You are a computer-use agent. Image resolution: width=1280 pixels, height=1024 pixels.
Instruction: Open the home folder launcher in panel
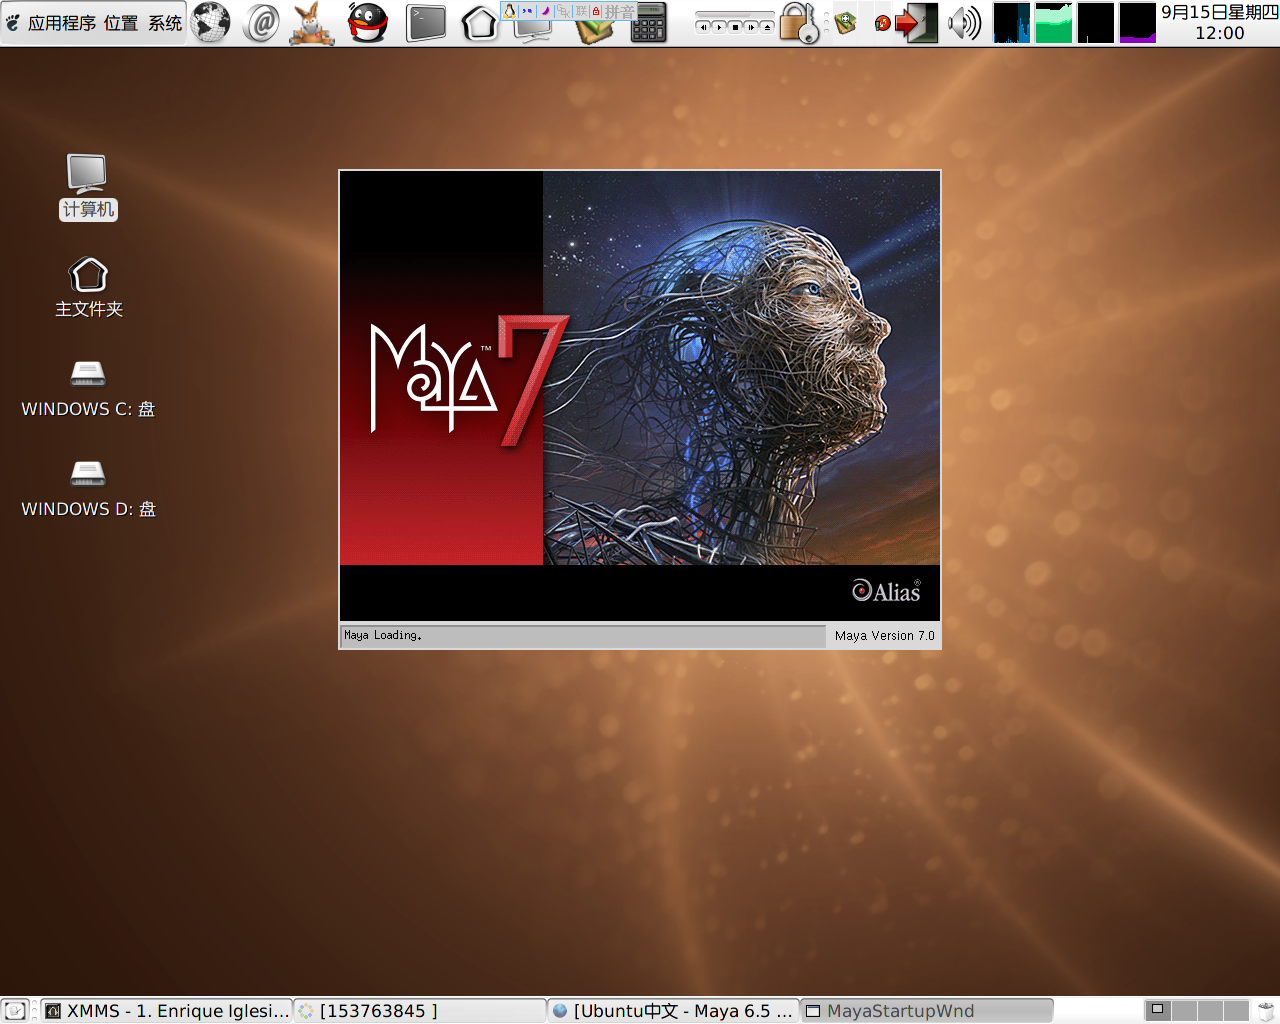coord(480,23)
